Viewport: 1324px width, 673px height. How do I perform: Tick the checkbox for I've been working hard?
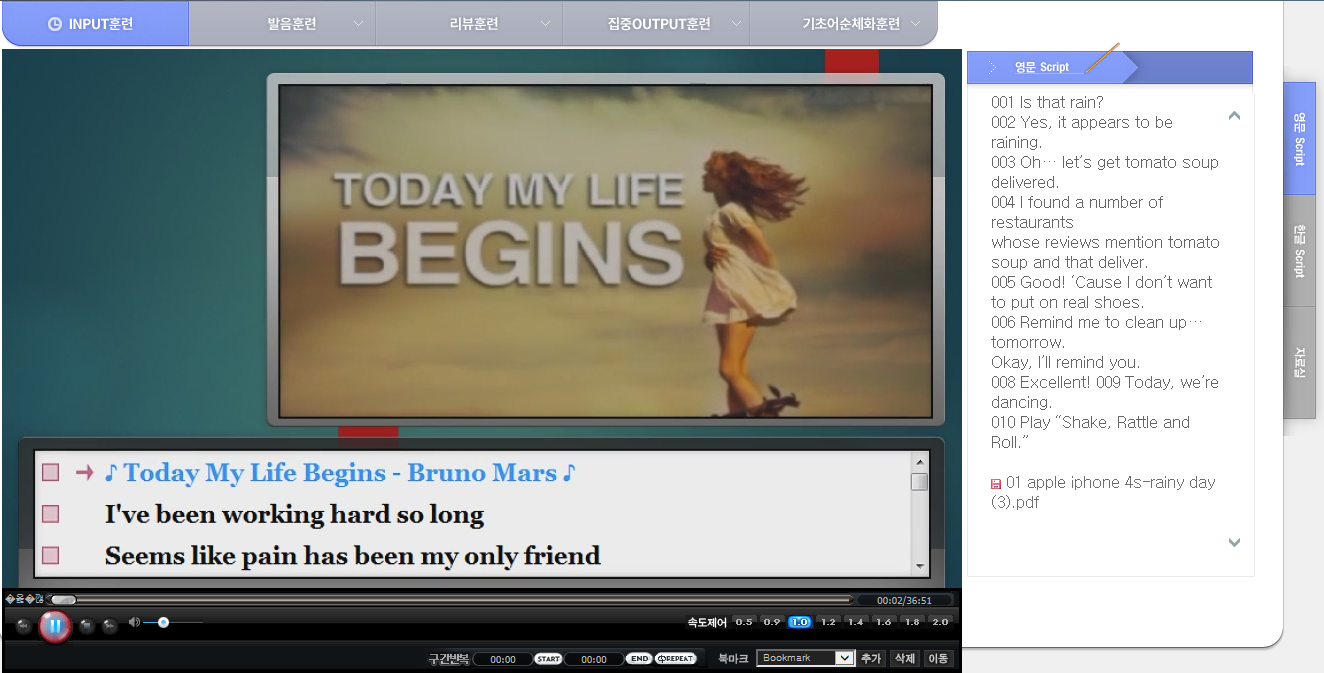pyautogui.click(x=51, y=514)
